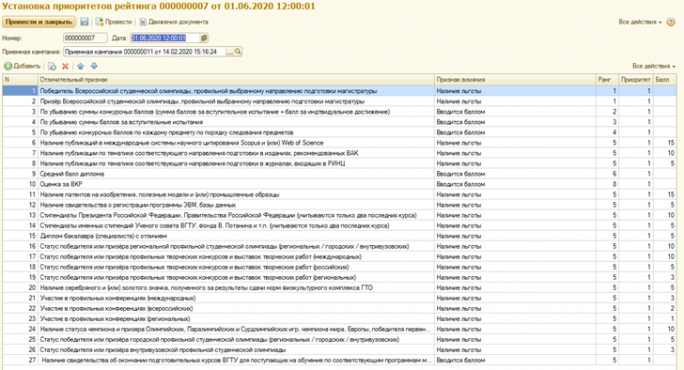Image resolution: width=684 pixels, height=370 pixels.
Task: Click the 'Ранг' column header
Action: (607, 80)
